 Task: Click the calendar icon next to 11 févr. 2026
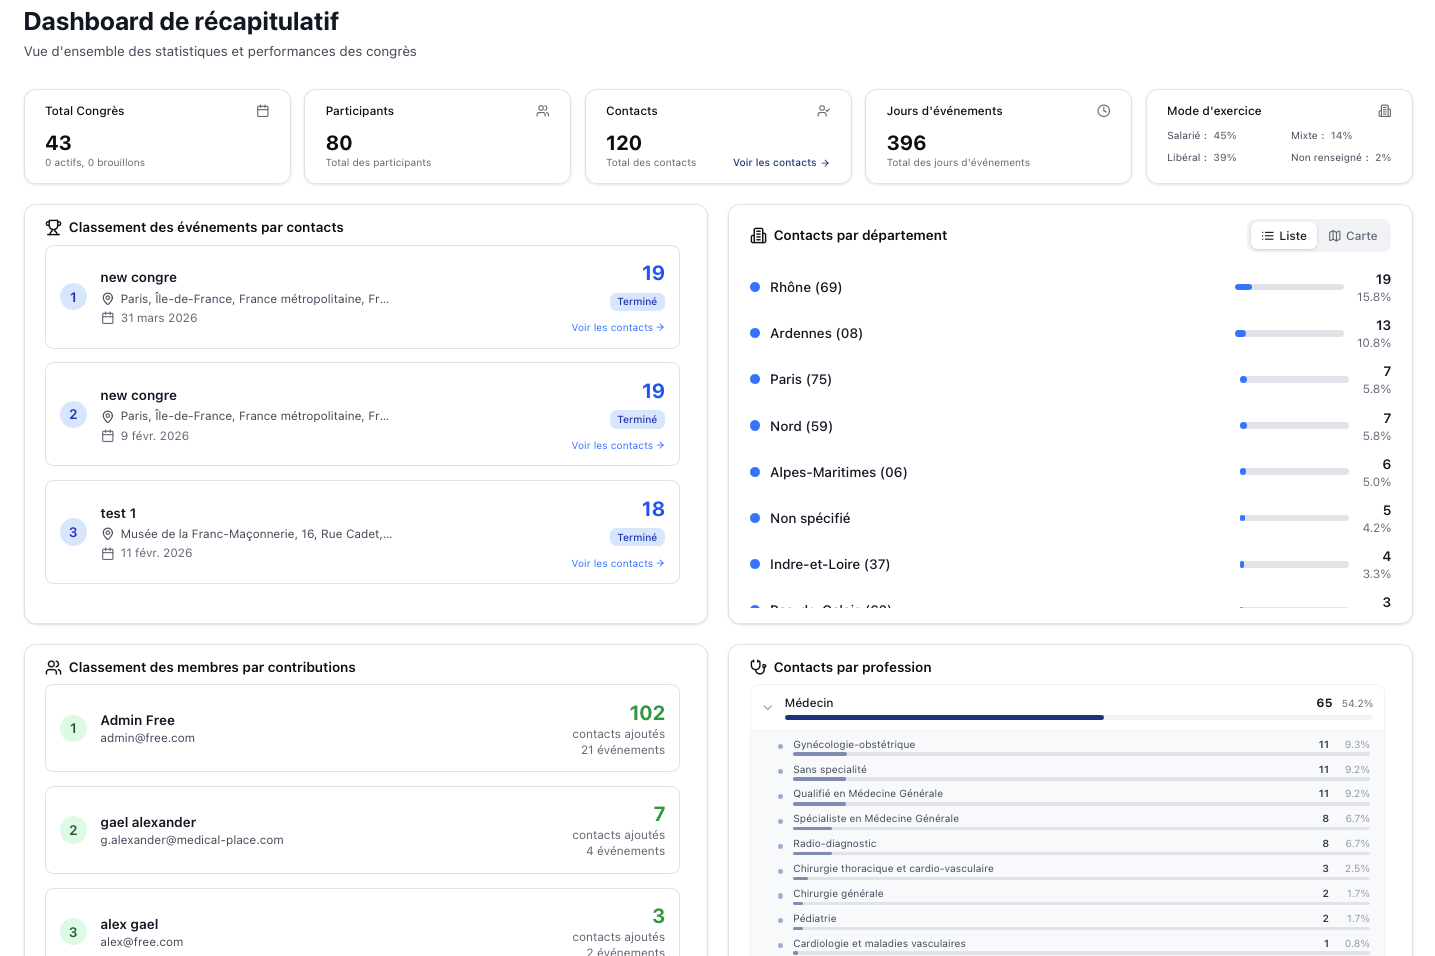tap(108, 553)
